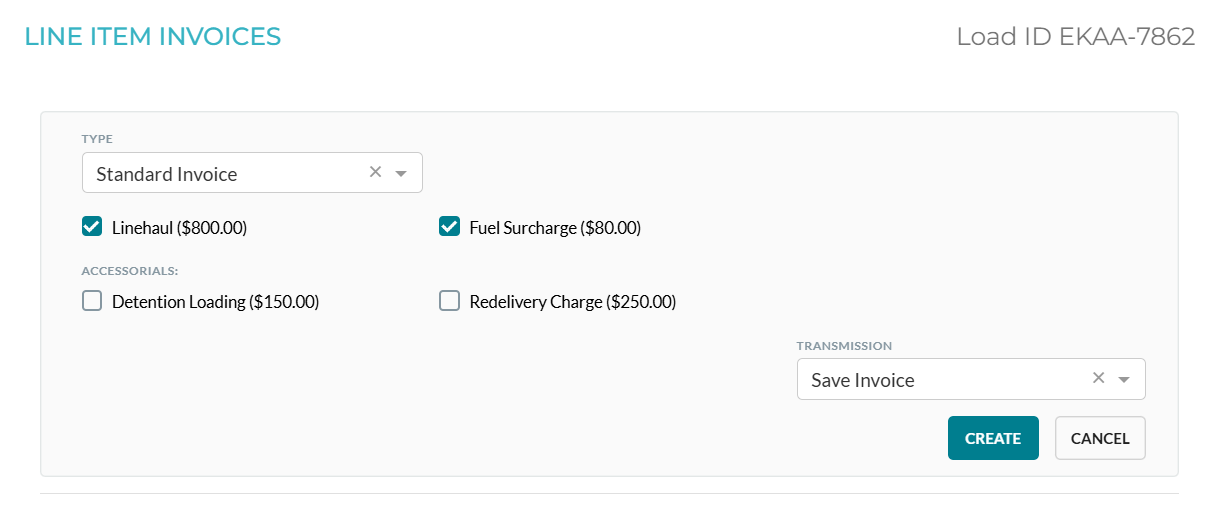The width and height of the screenshot is (1226, 505).
Task: Click the Accessorials label
Action: coord(130,271)
